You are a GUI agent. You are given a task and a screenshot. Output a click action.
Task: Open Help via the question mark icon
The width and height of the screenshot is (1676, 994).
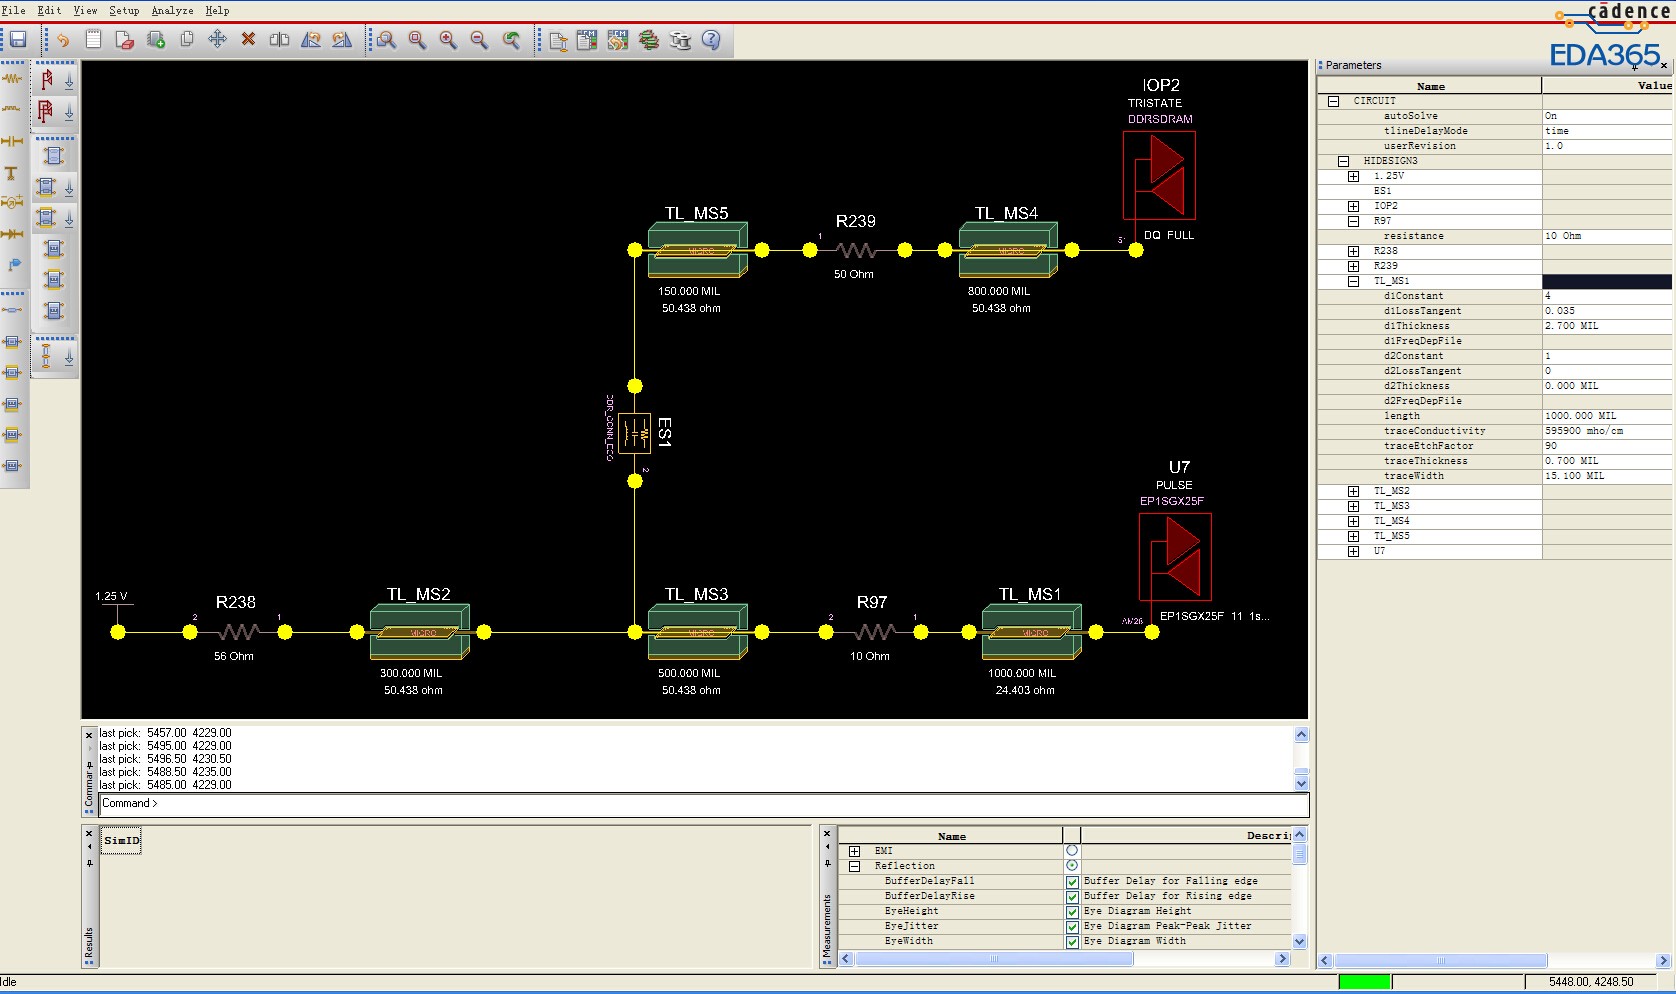[x=711, y=40]
